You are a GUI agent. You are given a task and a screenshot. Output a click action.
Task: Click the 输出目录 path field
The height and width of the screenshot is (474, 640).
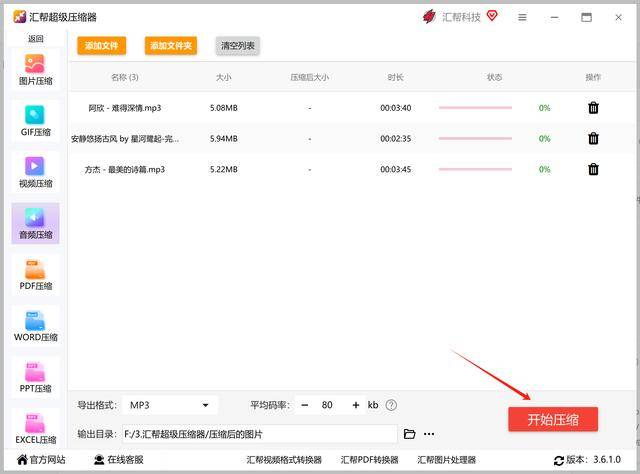(260, 434)
